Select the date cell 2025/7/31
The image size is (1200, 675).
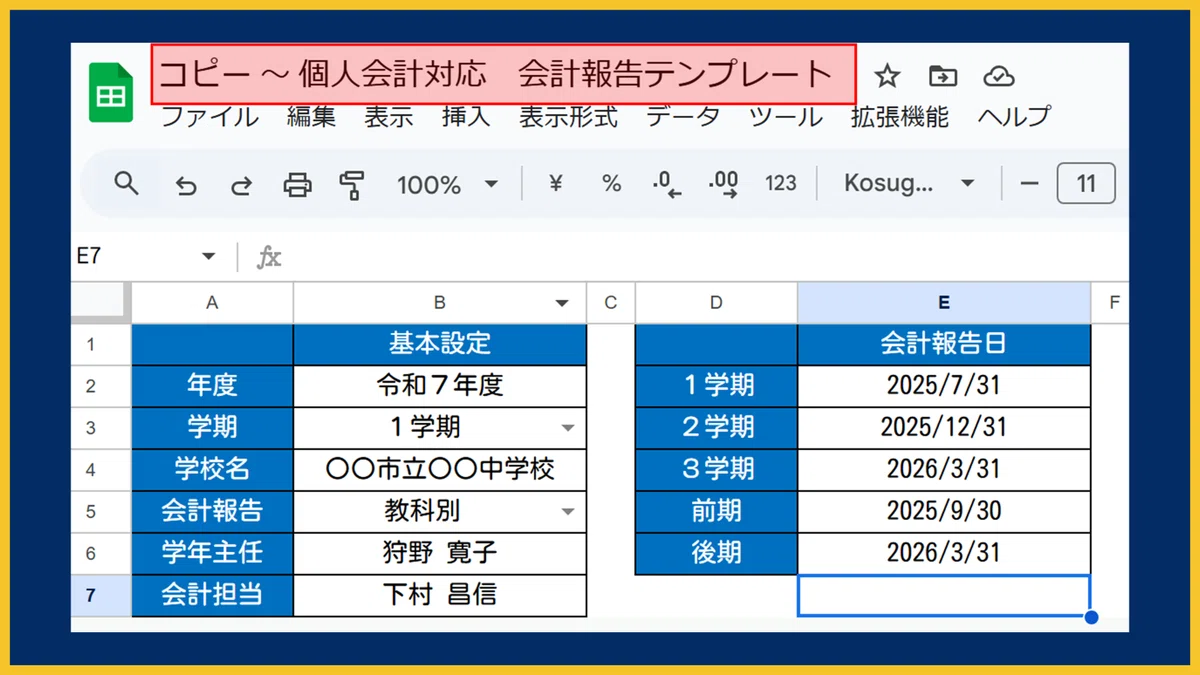pos(944,386)
